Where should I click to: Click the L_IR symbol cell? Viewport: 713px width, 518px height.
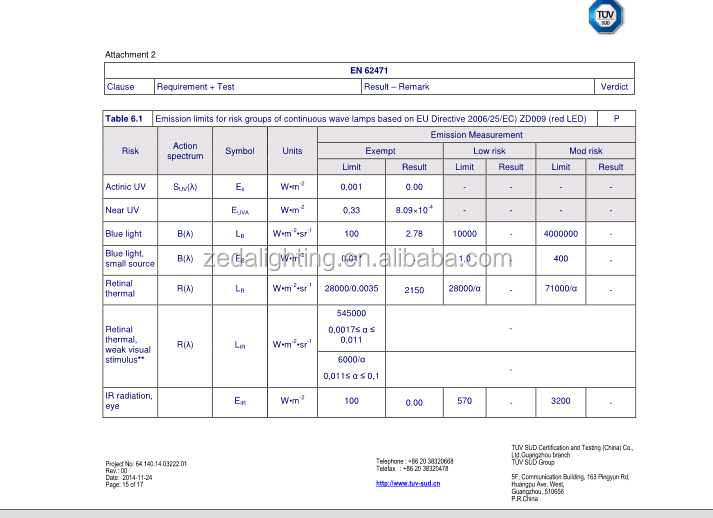[x=240, y=345]
